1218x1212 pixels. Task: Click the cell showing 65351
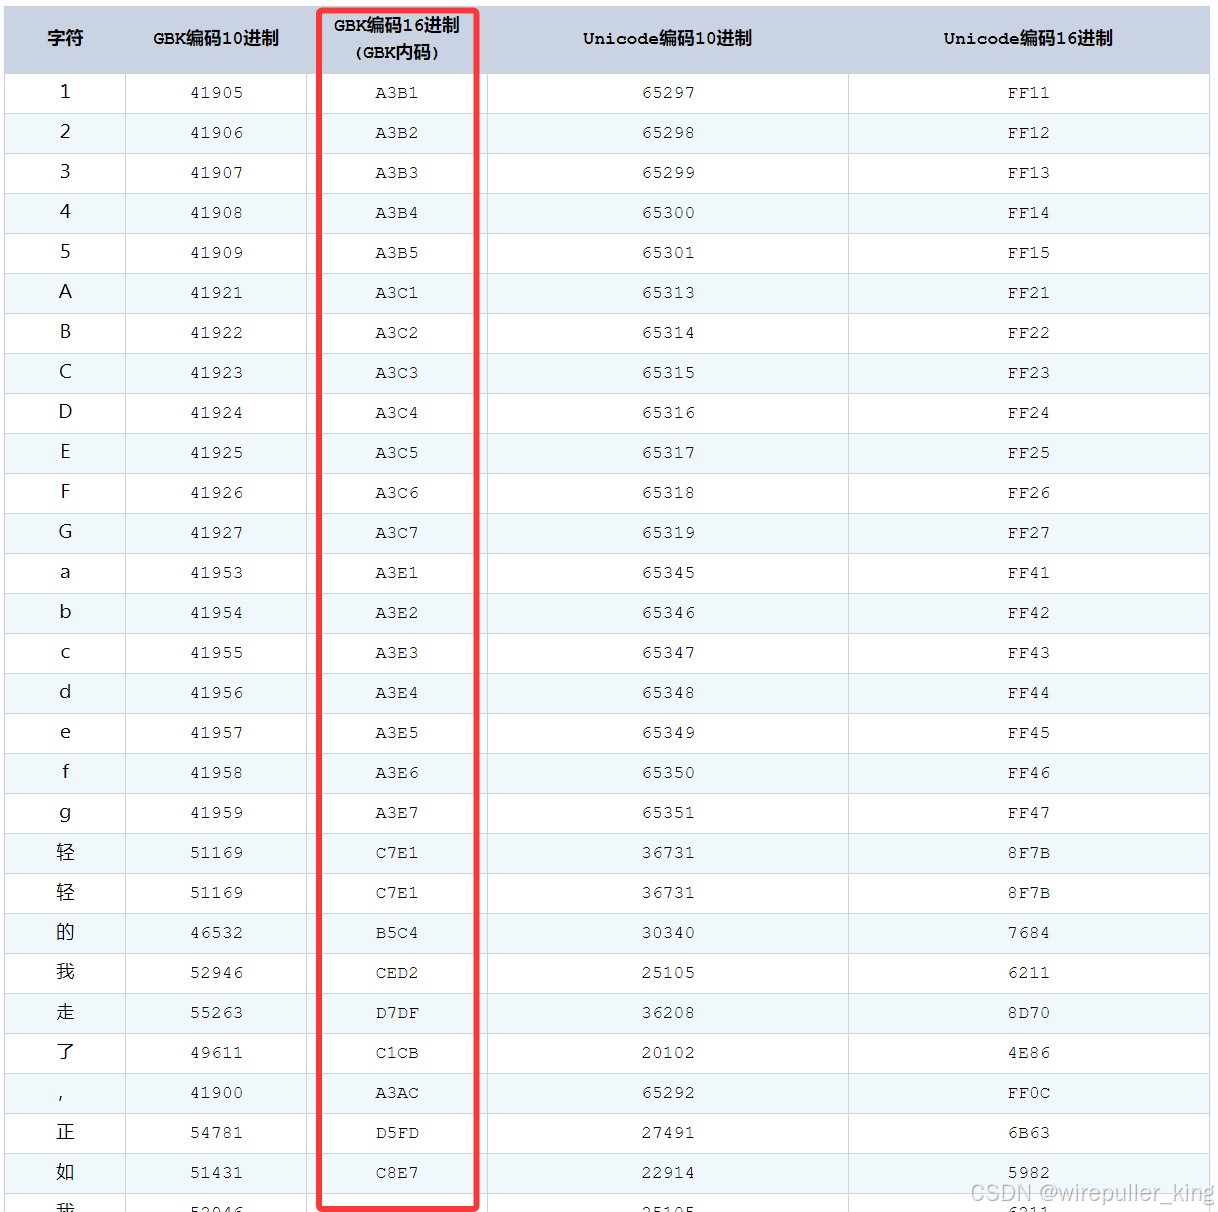tap(668, 813)
